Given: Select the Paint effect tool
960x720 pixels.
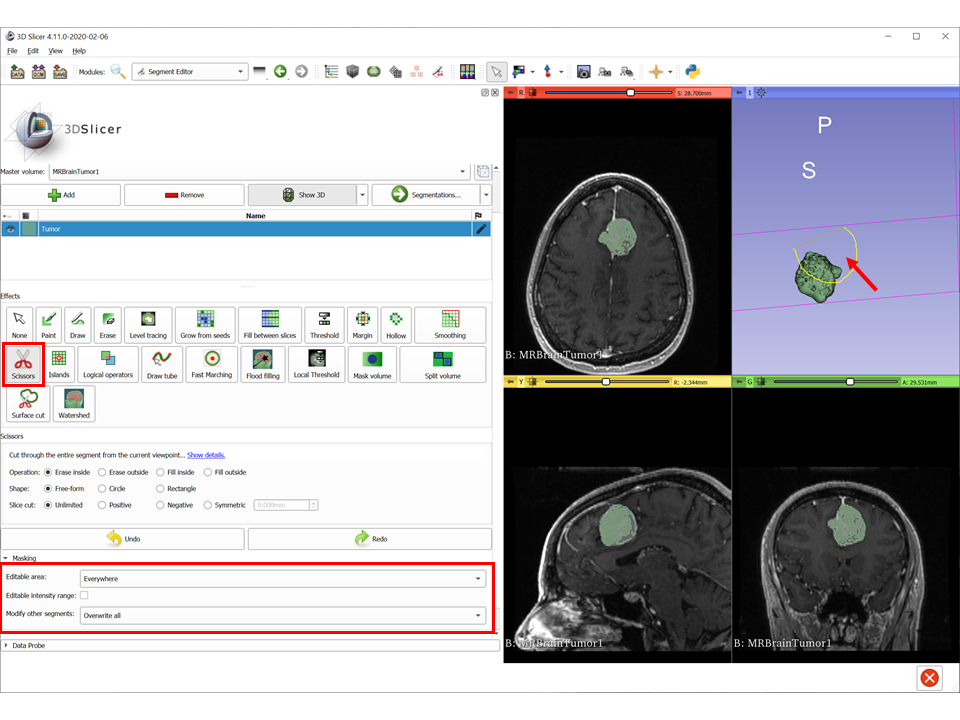Looking at the screenshot, I should 48,324.
